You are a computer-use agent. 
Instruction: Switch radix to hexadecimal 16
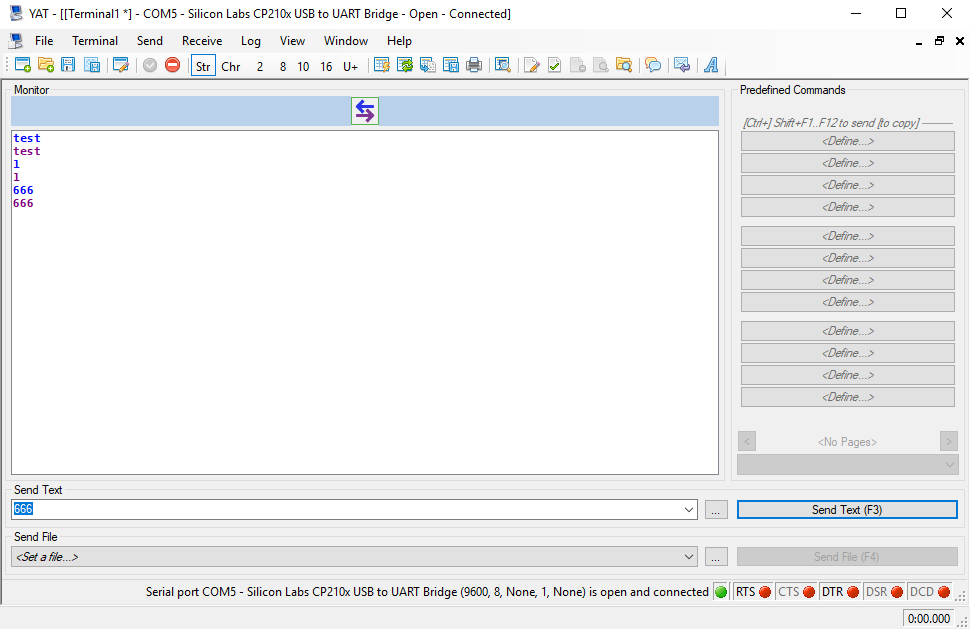(326, 66)
